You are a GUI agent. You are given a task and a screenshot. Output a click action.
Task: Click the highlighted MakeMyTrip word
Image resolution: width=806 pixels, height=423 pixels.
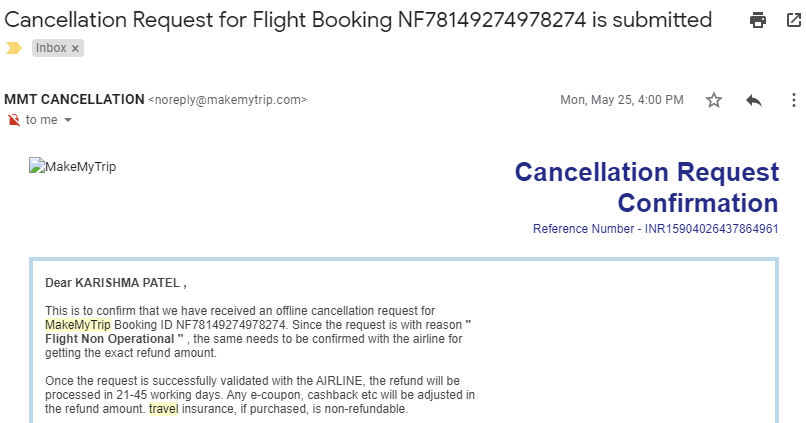78,325
